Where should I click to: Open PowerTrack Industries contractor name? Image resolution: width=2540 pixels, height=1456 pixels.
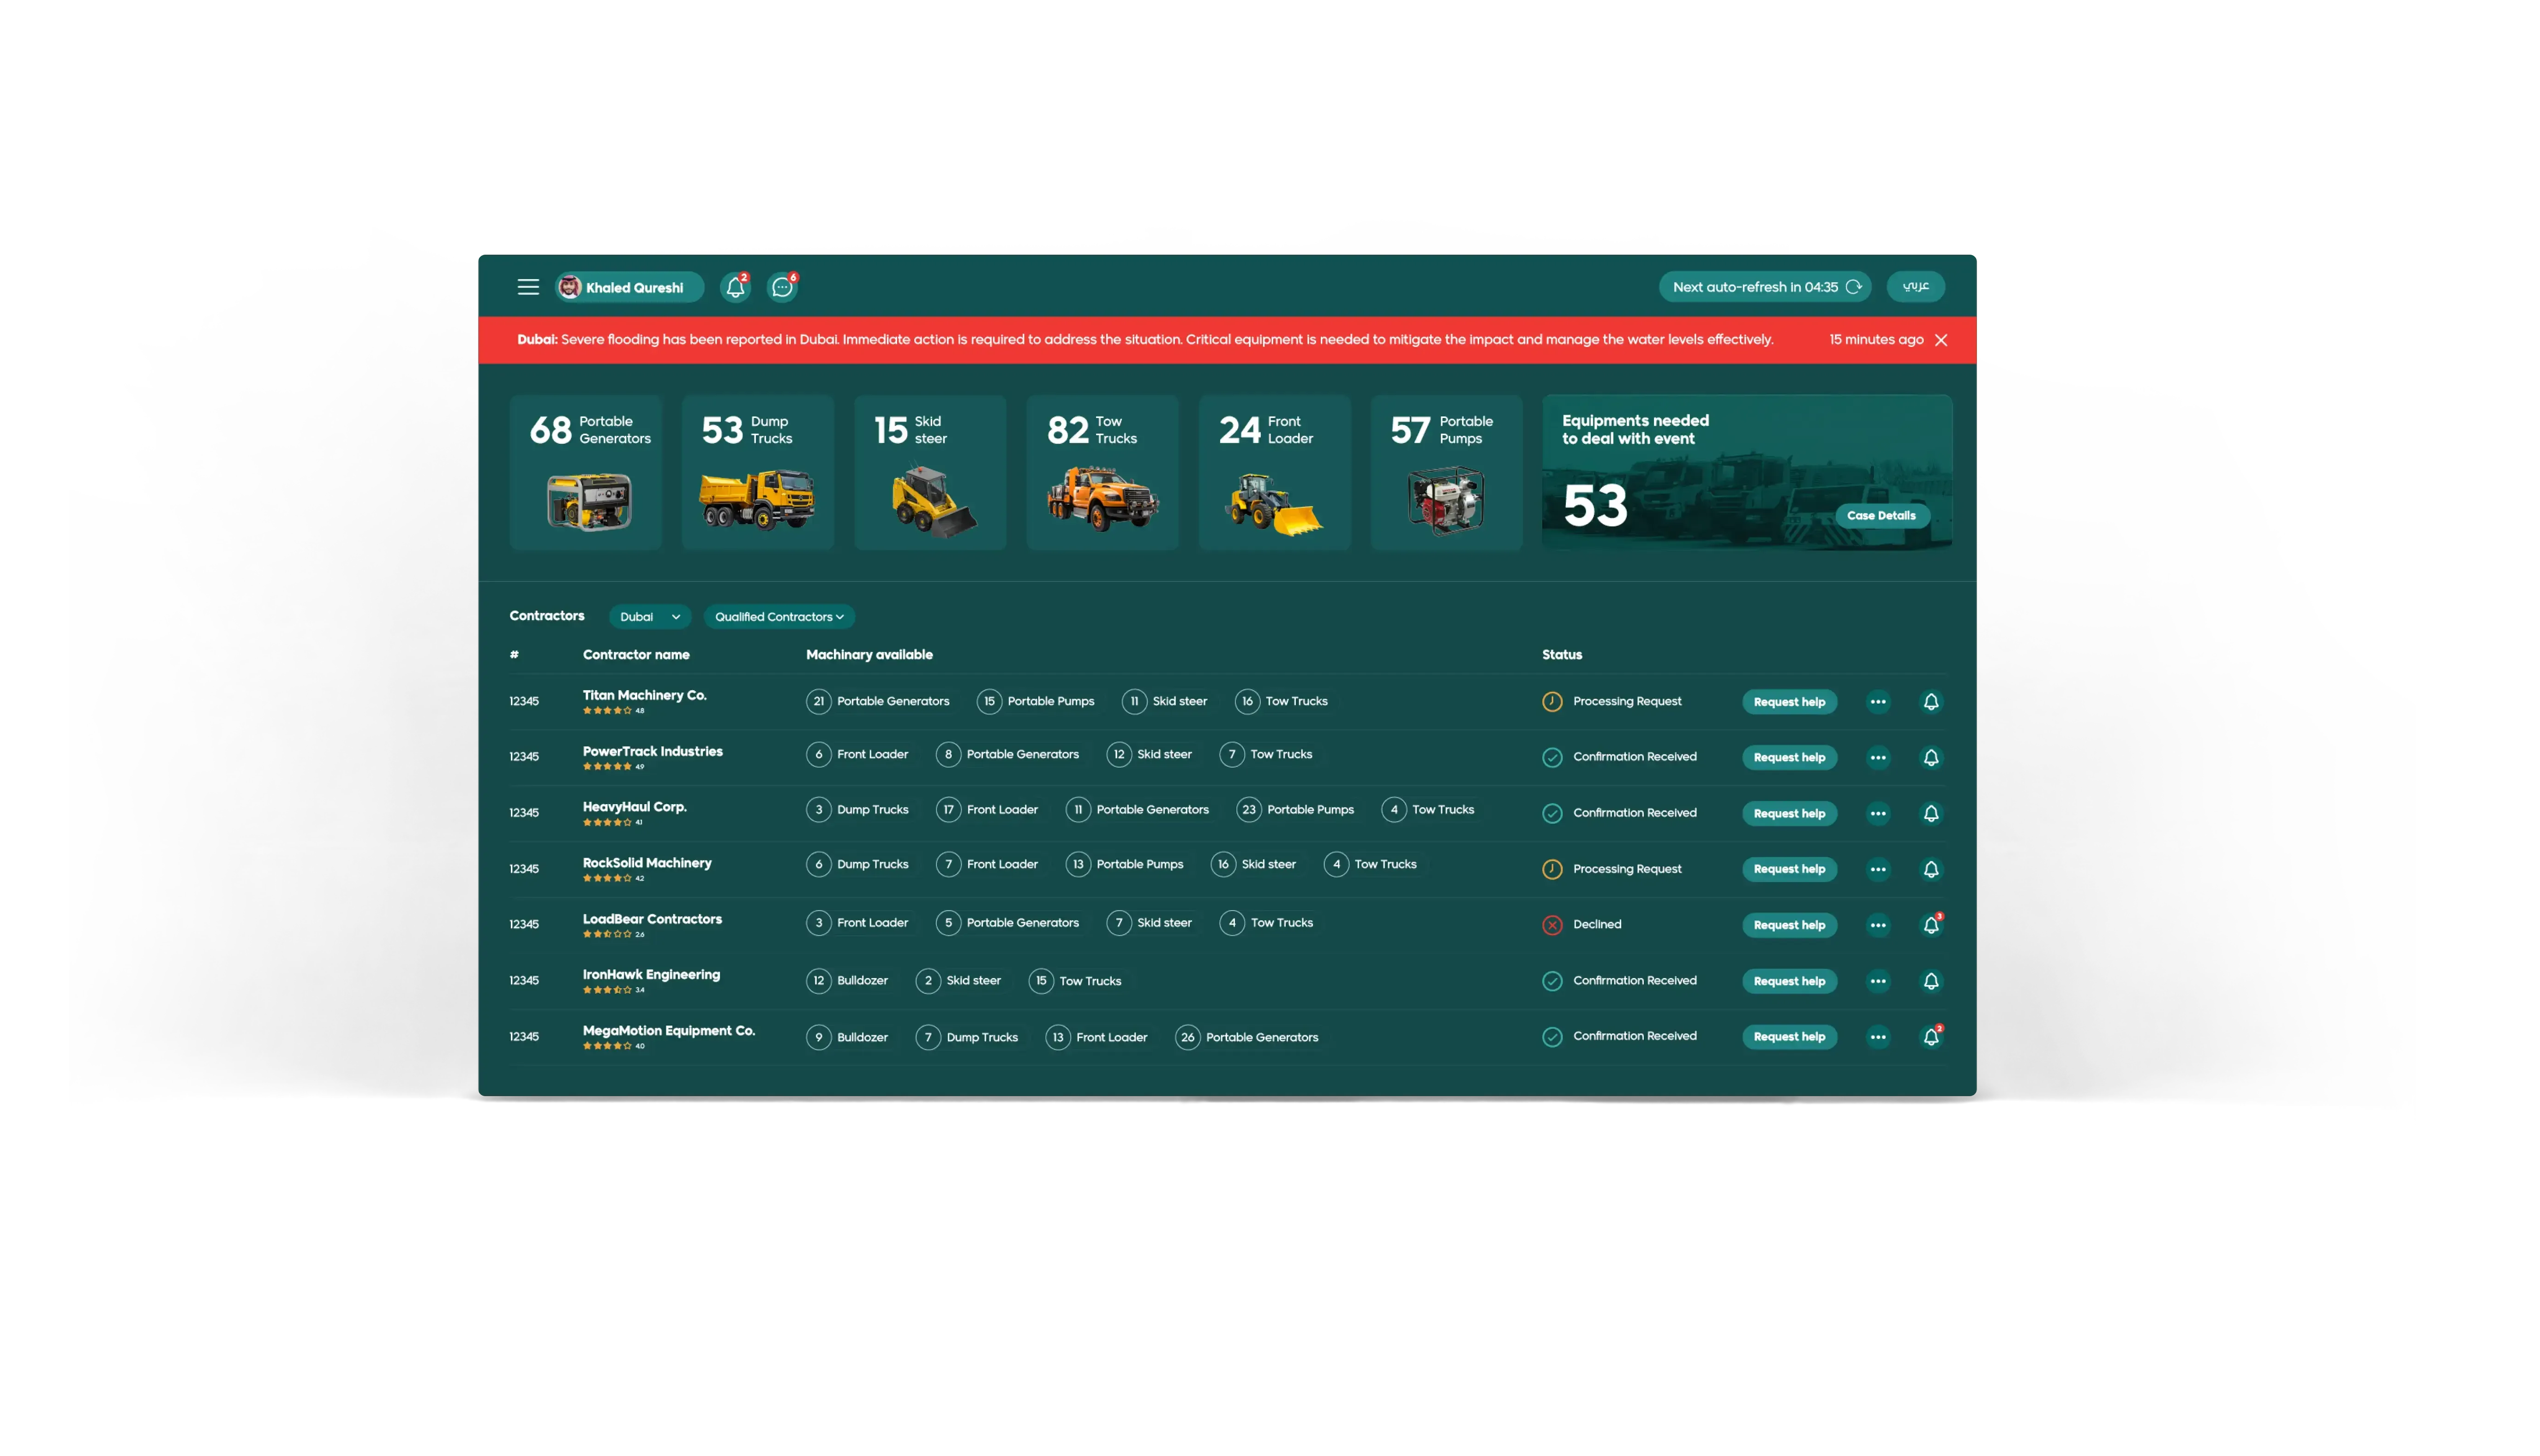pos(652,751)
